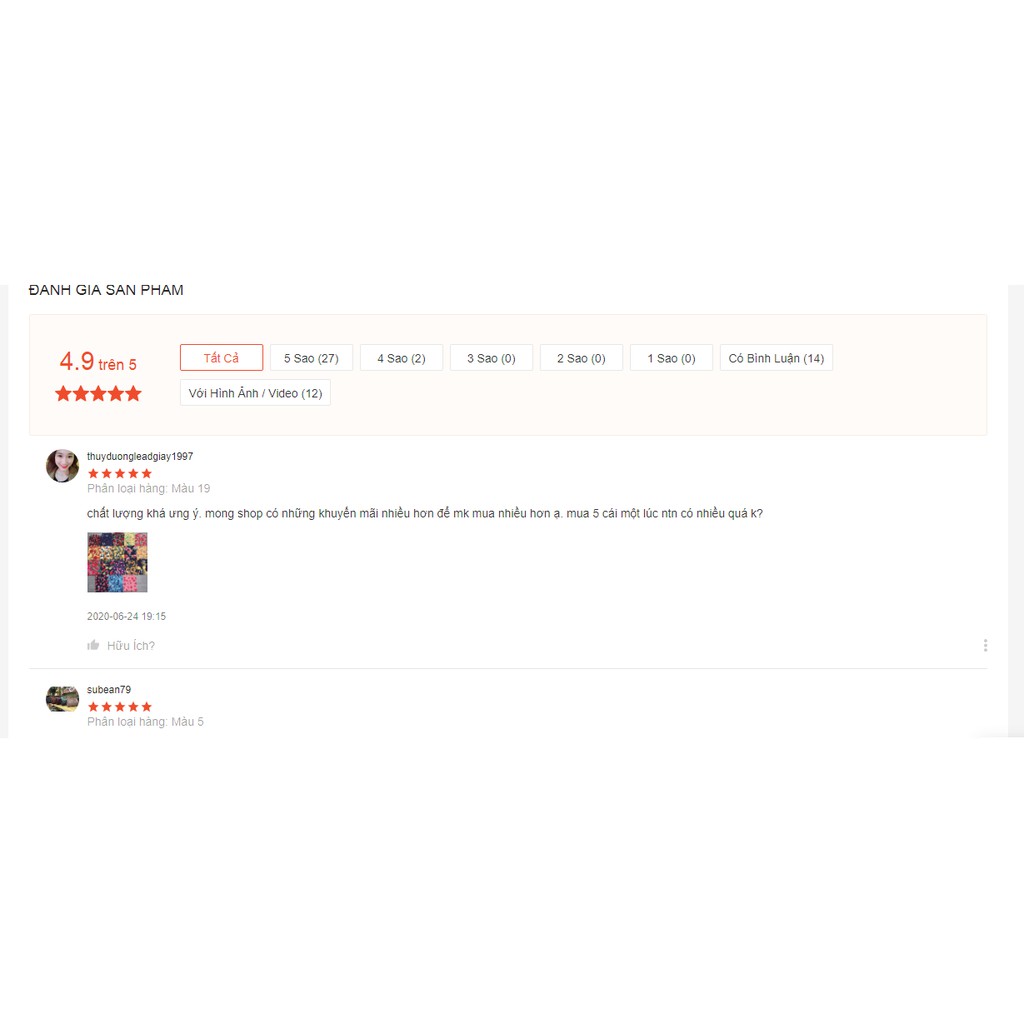Viewport: 1024px width, 1024px height.
Task: Filter reviews by 2 Sao (0)
Action: coord(581,358)
